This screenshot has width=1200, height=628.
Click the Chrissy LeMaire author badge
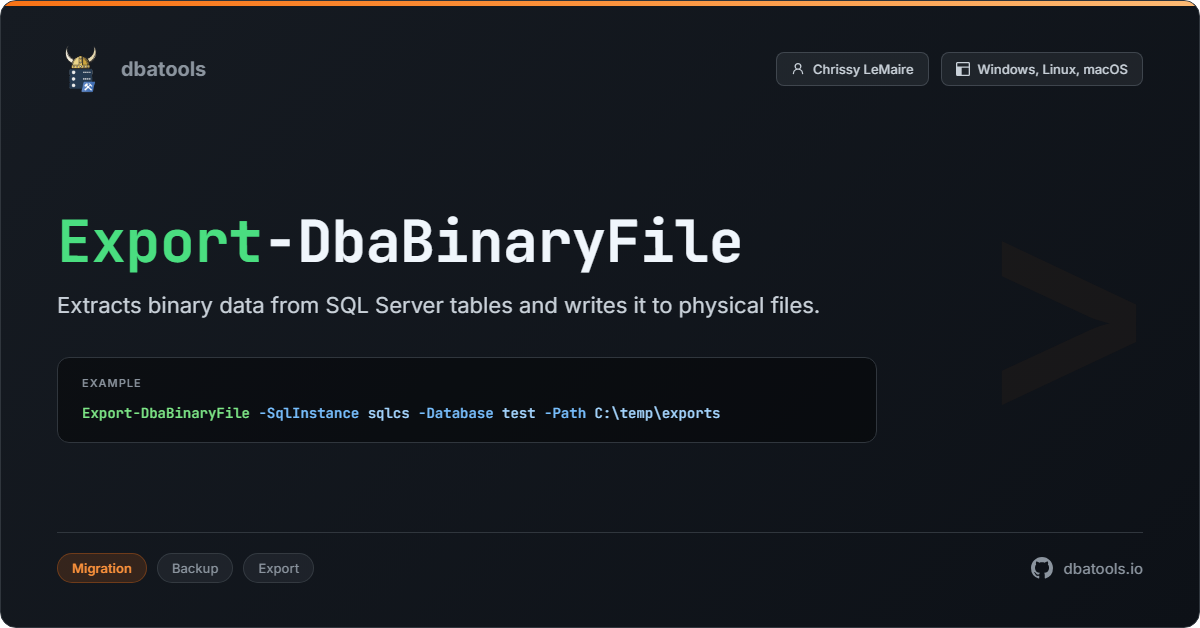tap(852, 69)
